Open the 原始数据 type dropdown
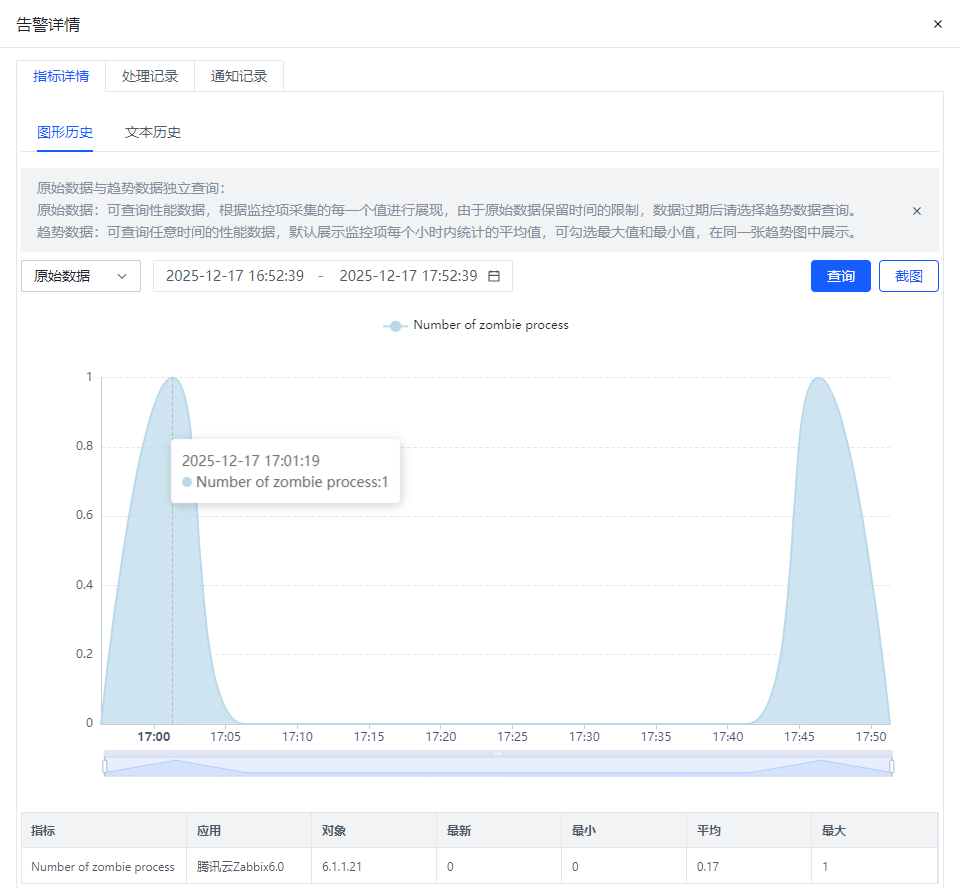Image resolution: width=960 pixels, height=888 pixels. (81, 276)
